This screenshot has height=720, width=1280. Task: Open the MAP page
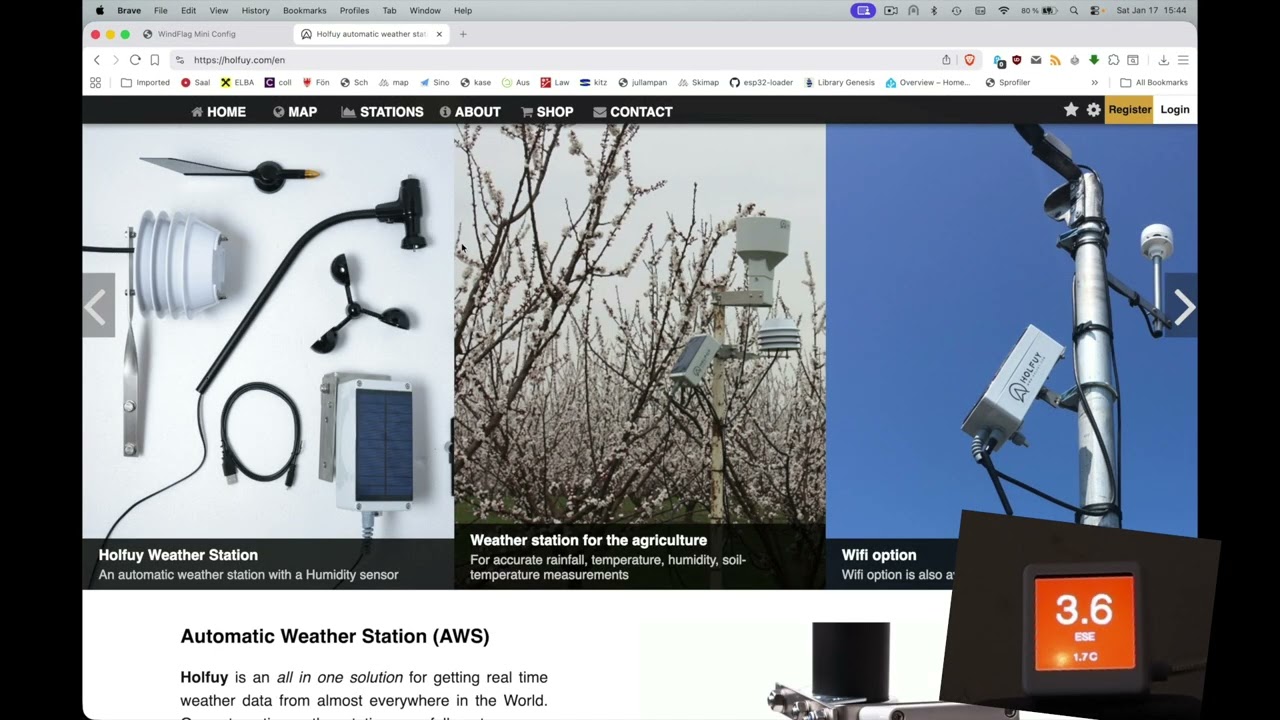295,112
